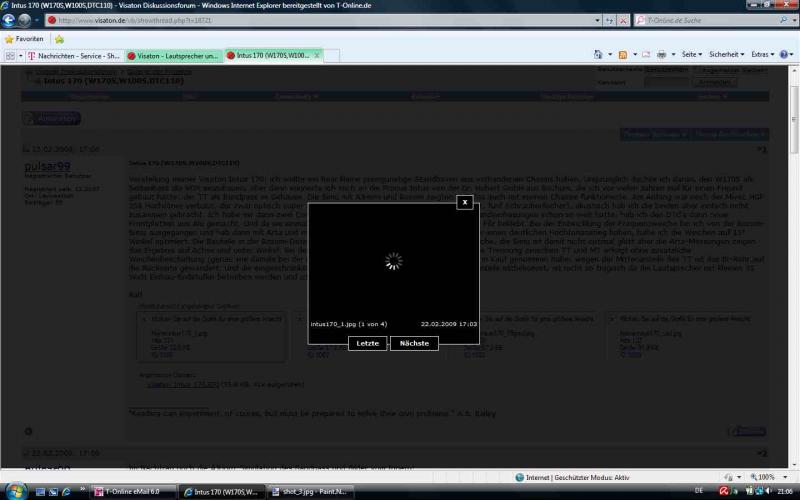Screen dimensions: 800x500
Task: Click the visaton.de address bar
Action: click(x=319, y=20)
